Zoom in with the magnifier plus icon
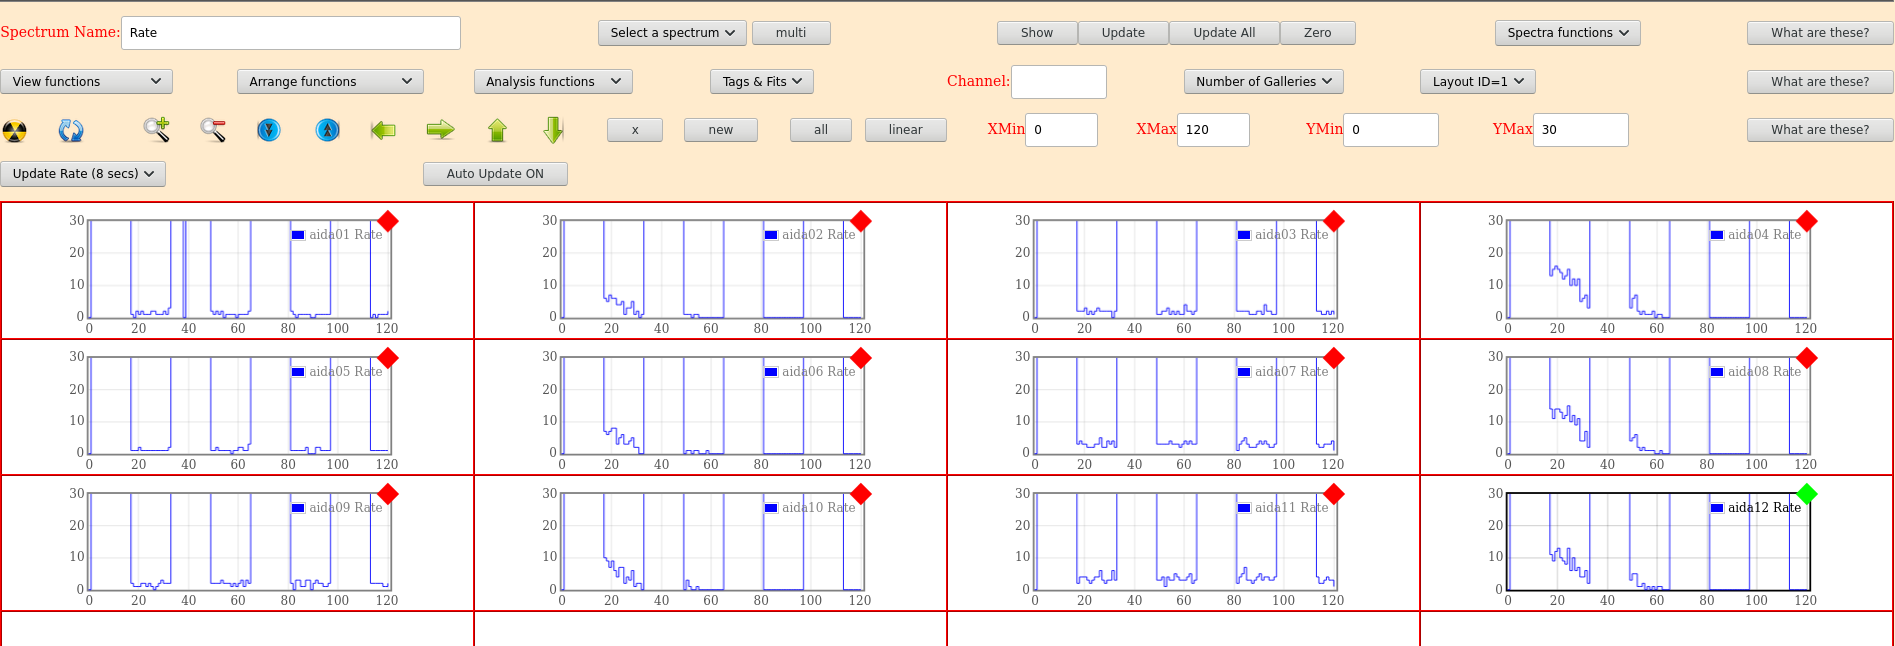Image resolution: width=1895 pixels, height=646 pixels. [x=156, y=130]
